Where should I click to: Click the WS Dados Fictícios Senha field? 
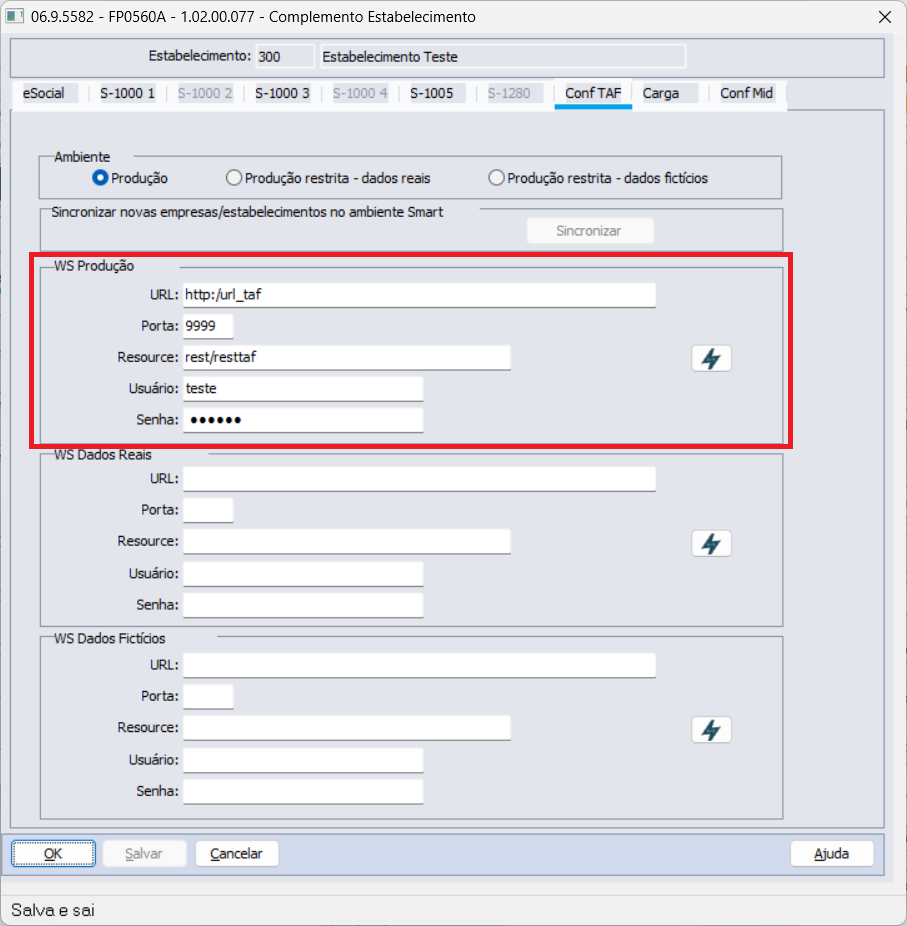[x=303, y=791]
